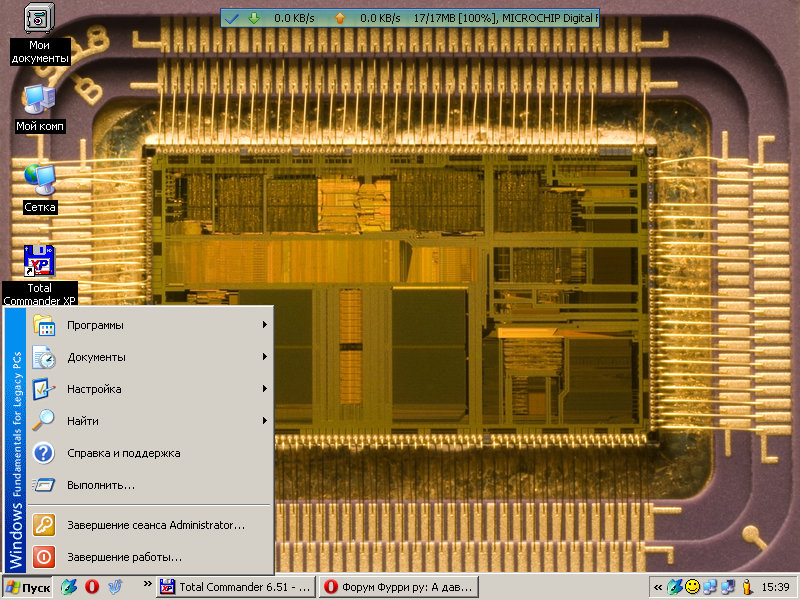Expand the Документы submenu arrow
Screen dimensions: 800x600
(264, 357)
